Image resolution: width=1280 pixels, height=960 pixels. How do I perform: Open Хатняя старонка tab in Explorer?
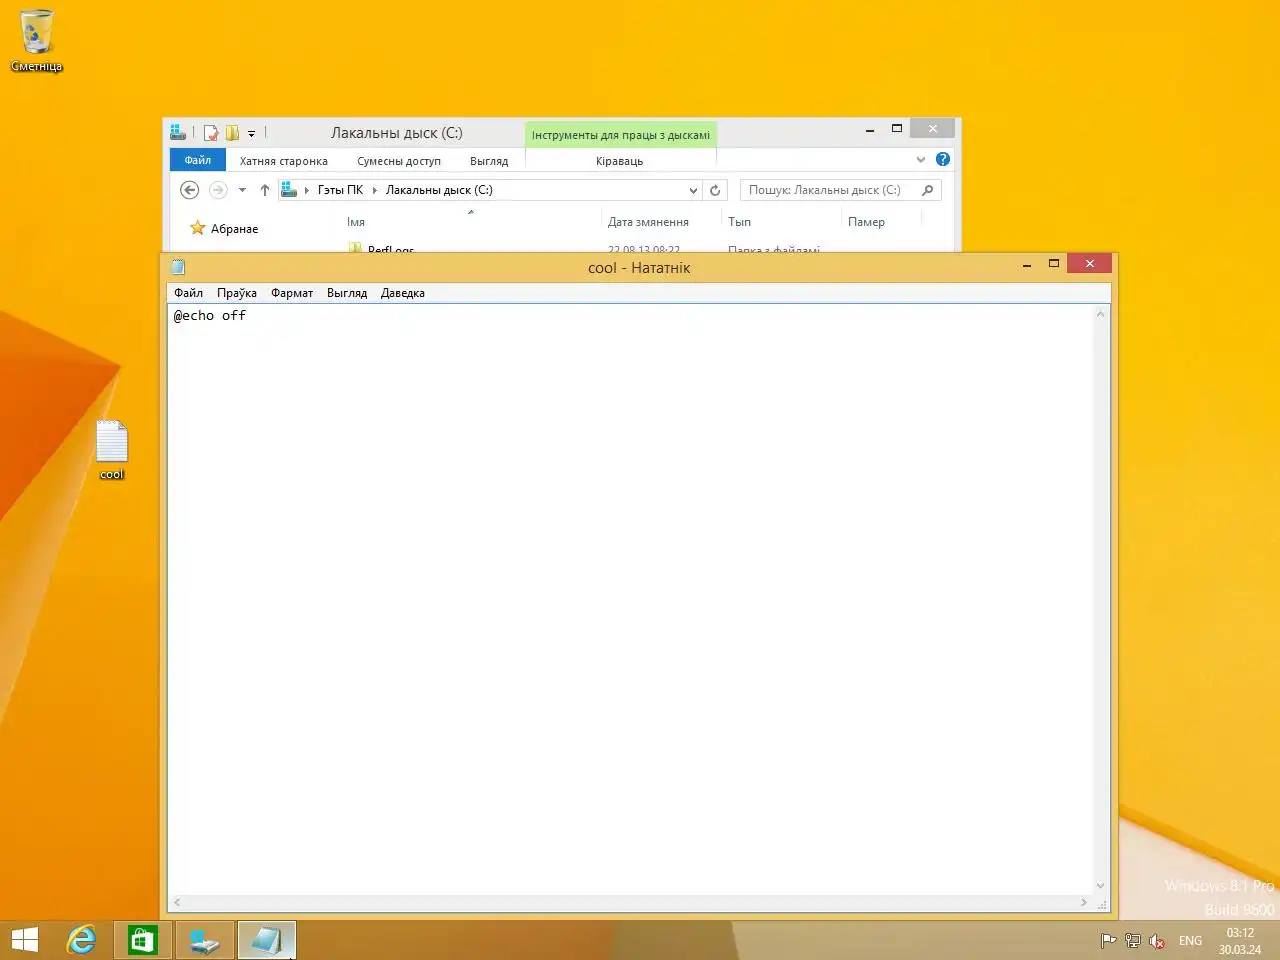coord(284,161)
